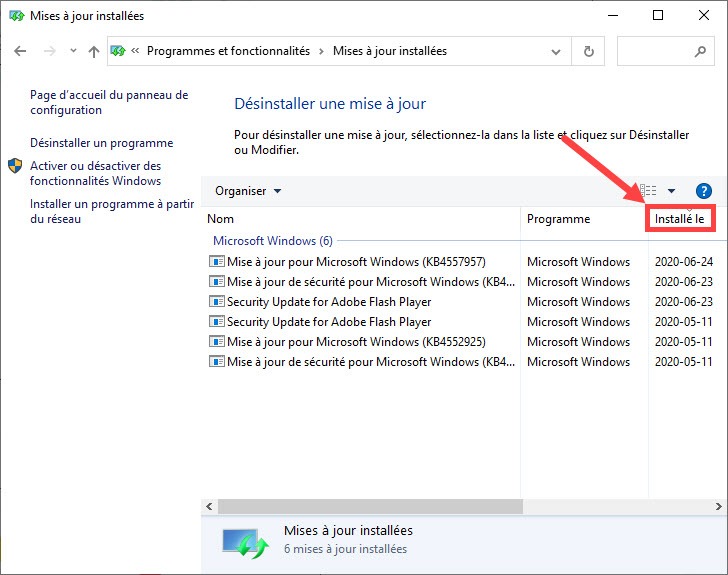
Task: Click icon of security update dated 2020-05-11
Action: (216, 361)
